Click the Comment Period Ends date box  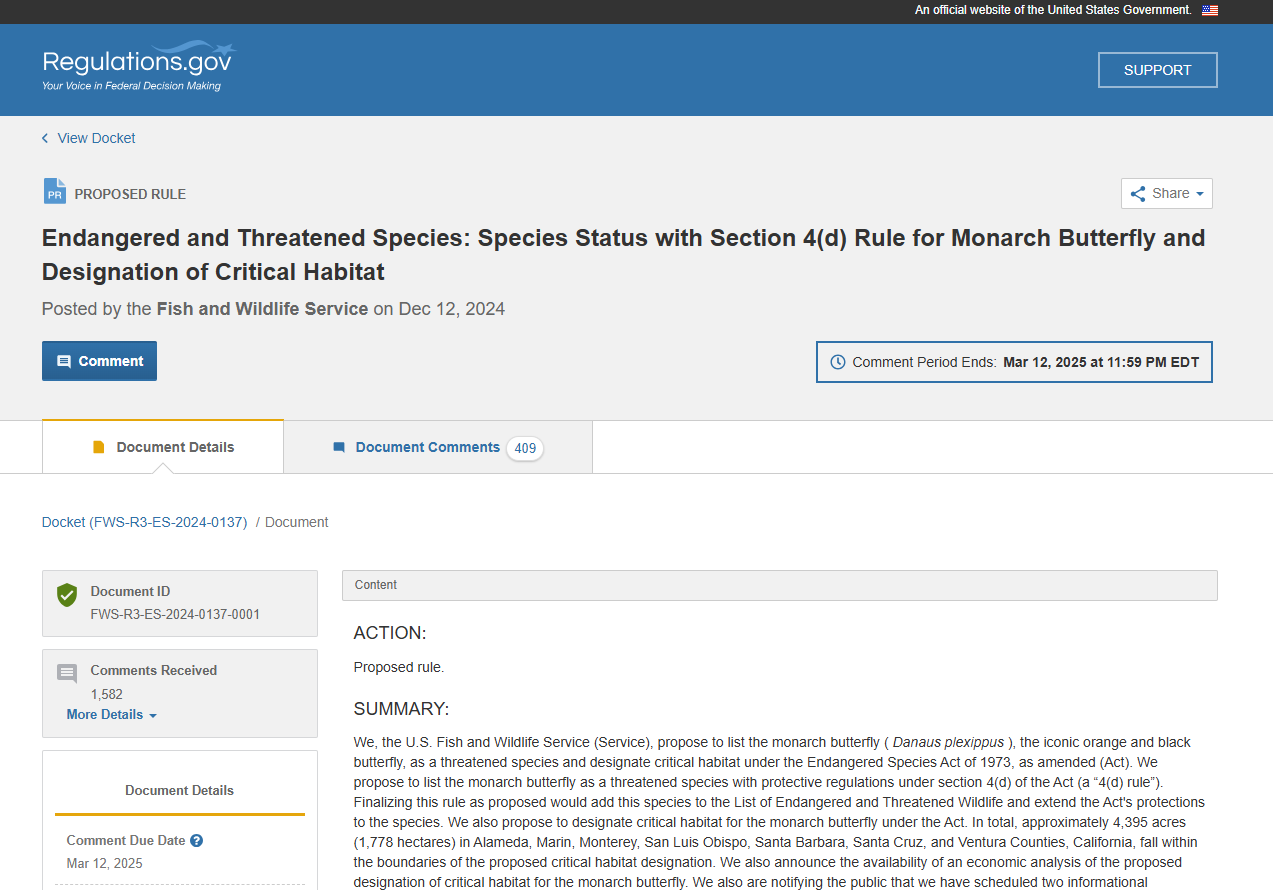1014,362
